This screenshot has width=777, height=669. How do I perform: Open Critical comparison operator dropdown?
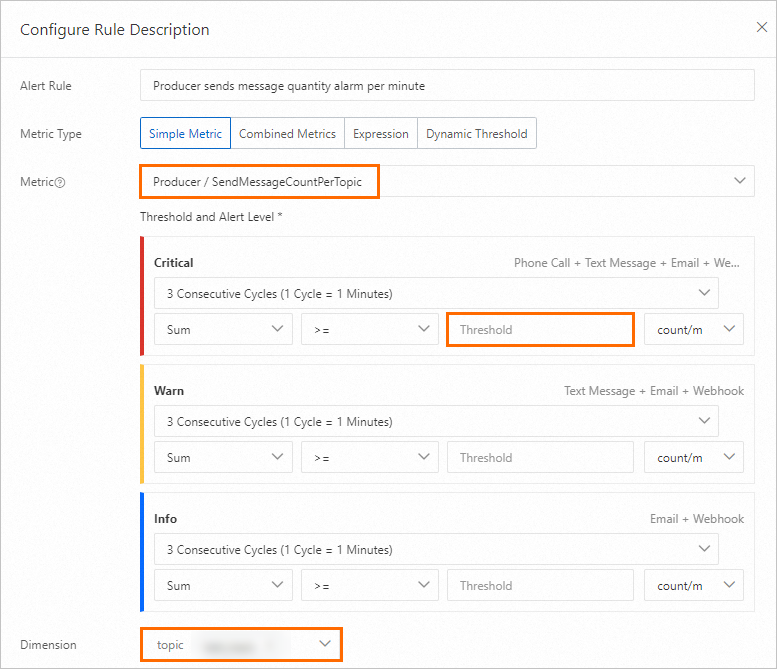[369, 330]
